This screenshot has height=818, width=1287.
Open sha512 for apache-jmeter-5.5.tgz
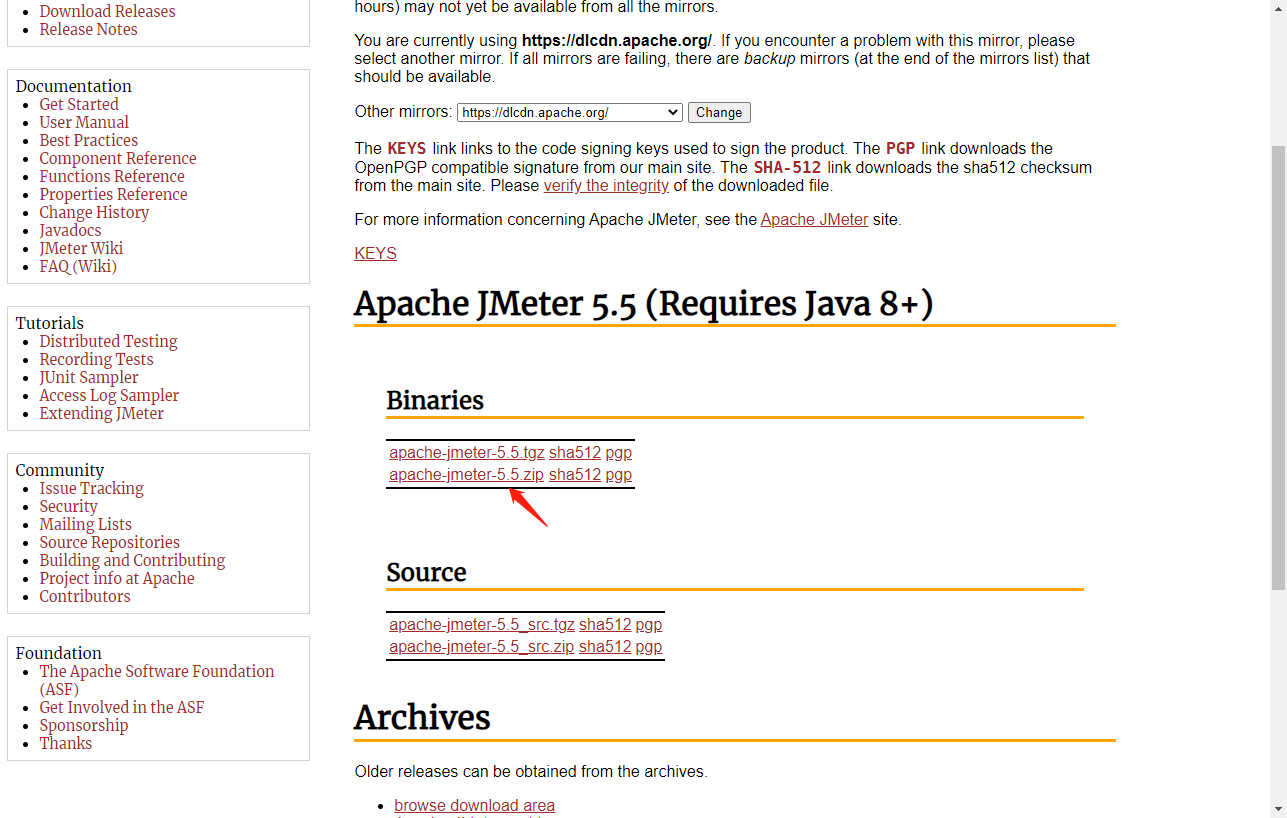pyautogui.click(x=575, y=452)
